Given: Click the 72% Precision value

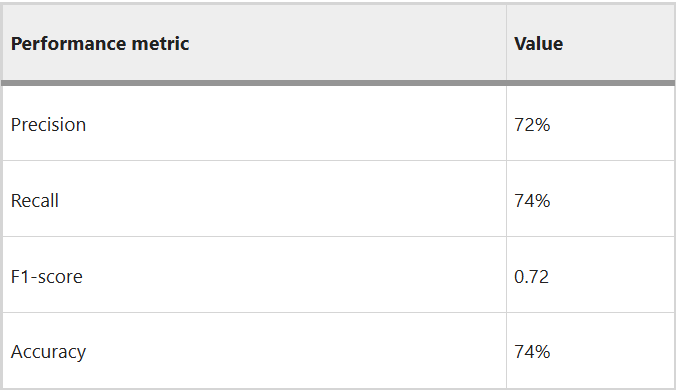Looking at the screenshot, I should (x=532, y=125).
